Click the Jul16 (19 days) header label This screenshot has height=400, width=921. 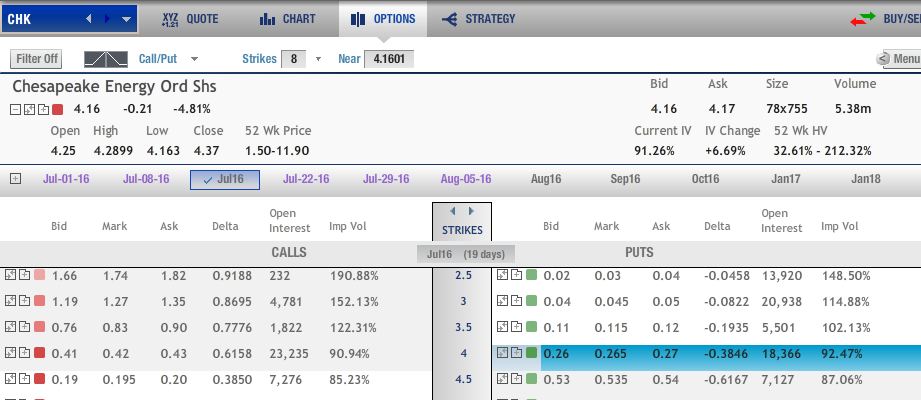466,254
